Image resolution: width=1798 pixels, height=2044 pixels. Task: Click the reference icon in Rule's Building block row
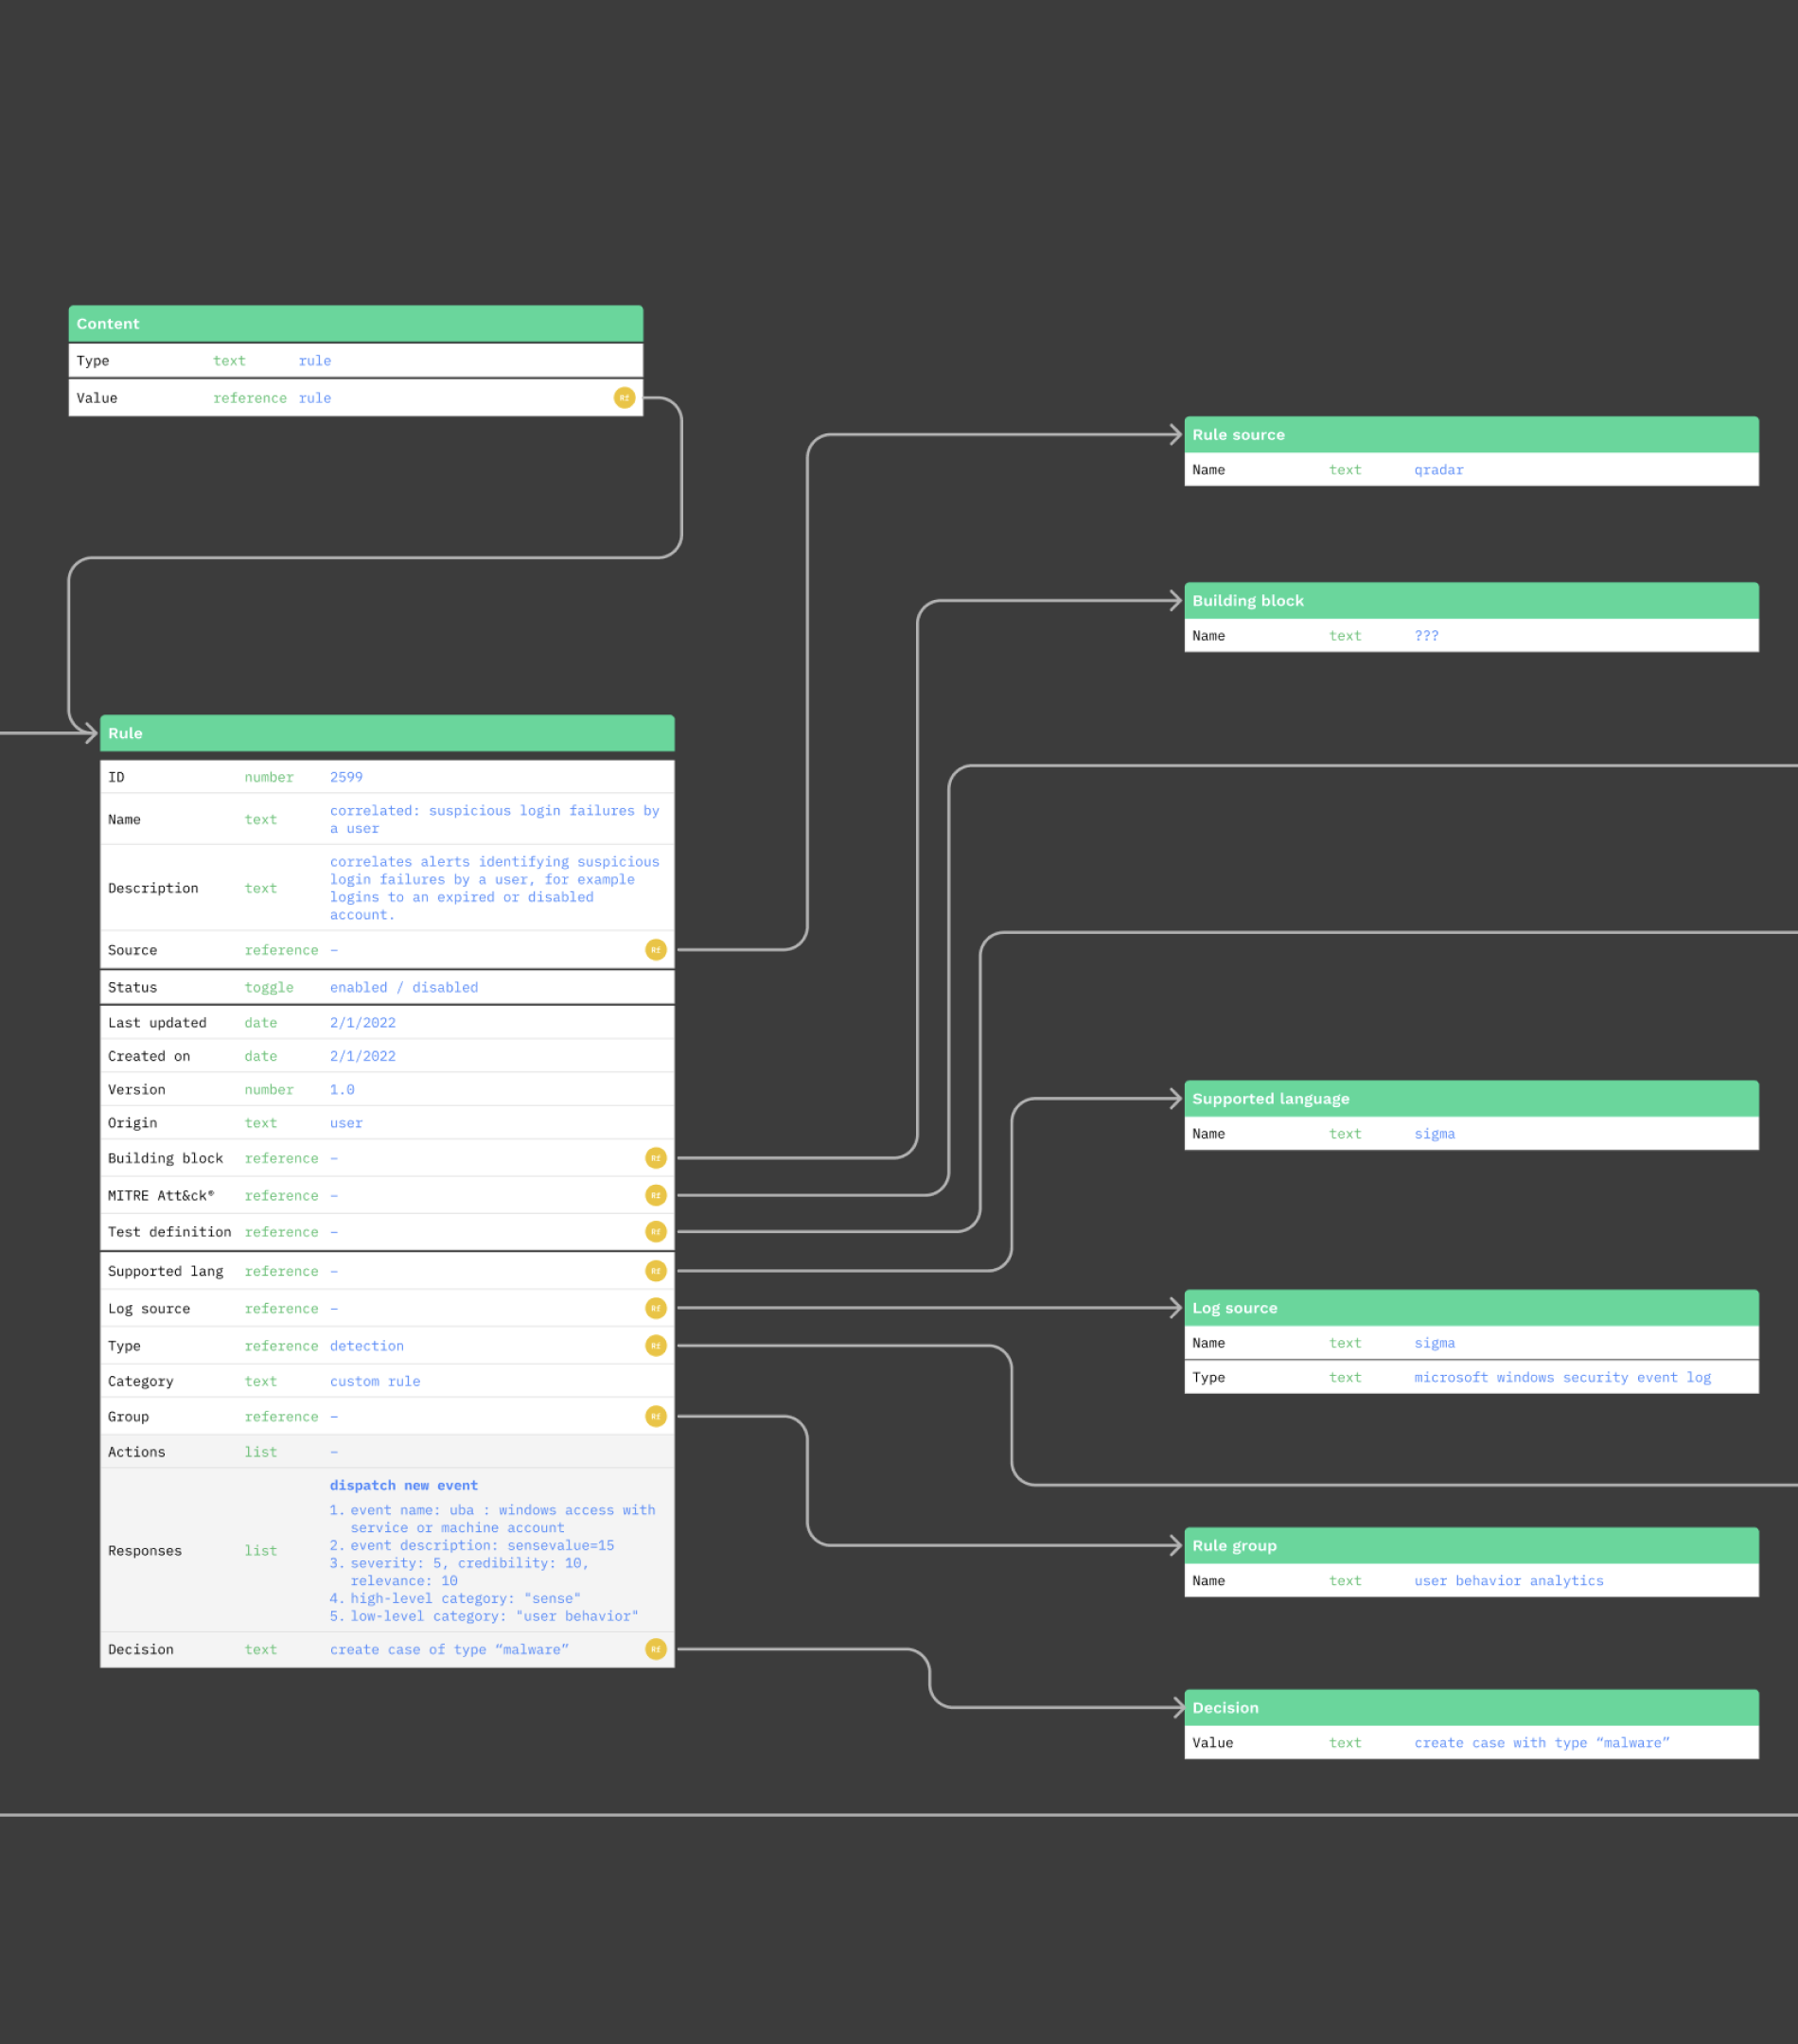tap(656, 1158)
